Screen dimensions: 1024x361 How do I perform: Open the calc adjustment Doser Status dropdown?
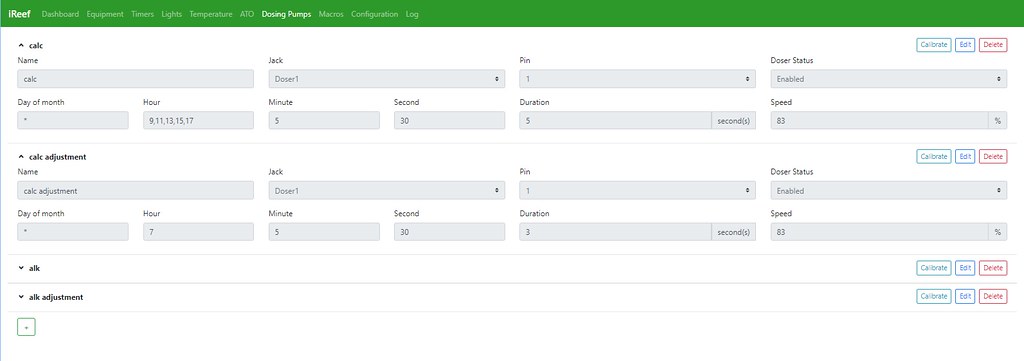(x=889, y=191)
